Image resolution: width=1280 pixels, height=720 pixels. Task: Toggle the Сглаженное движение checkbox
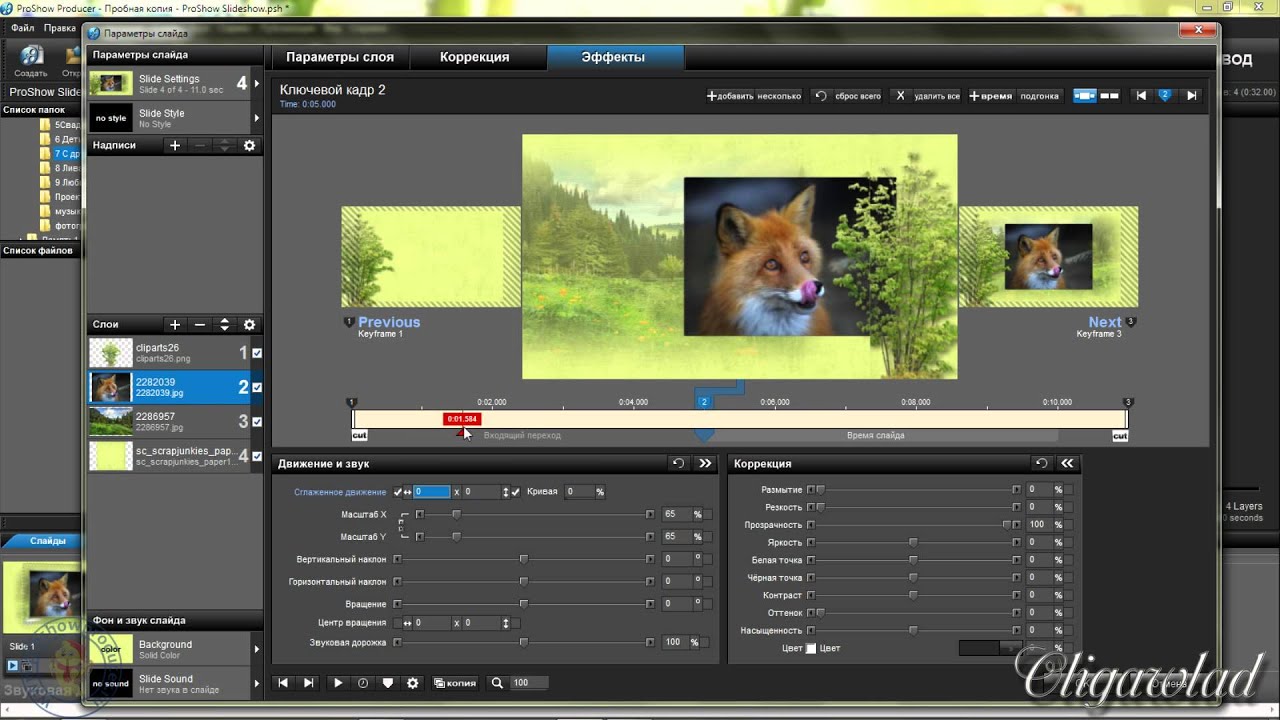(x=398, y=492)
